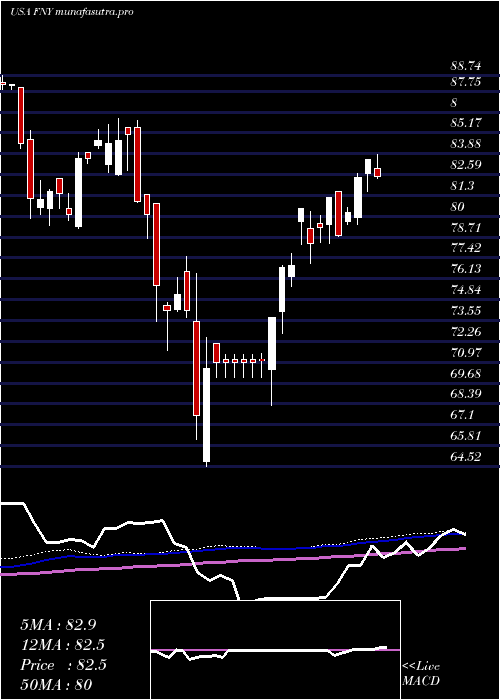Select the 69.68 price axis label
500x700 pixels.
[466, 373]
